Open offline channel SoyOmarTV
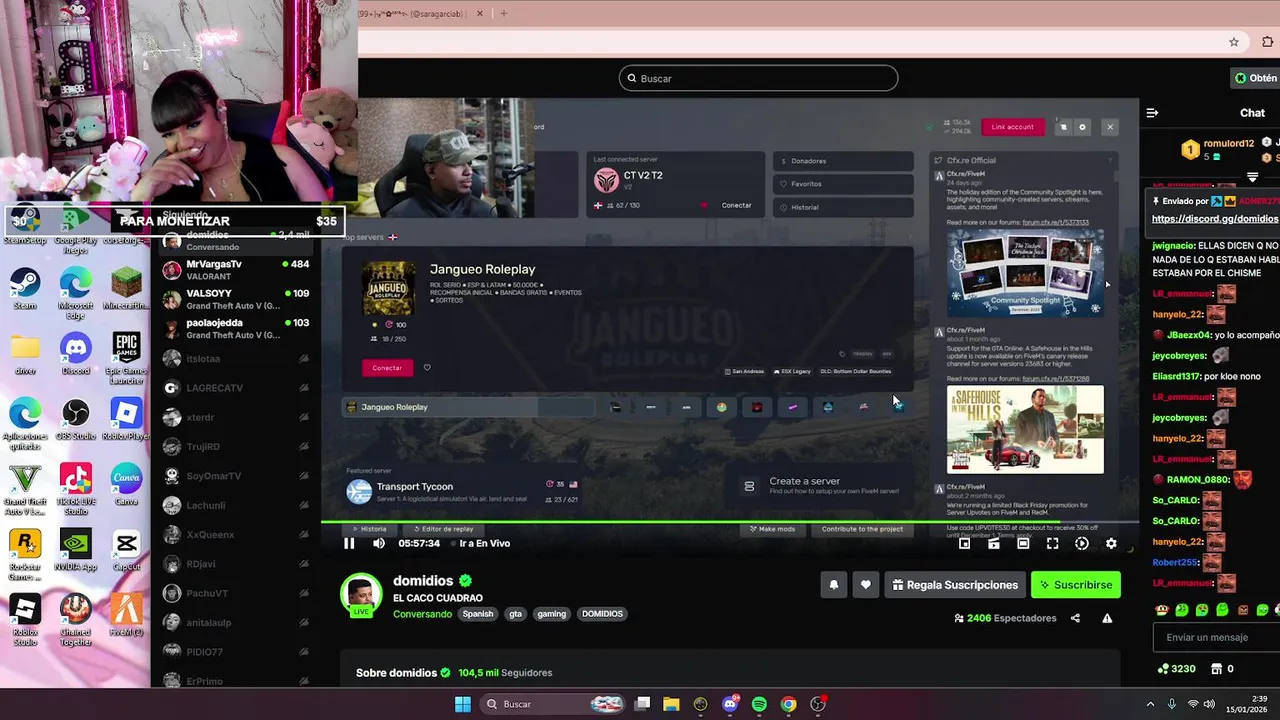The height and width of the screenshot is (720, 1280). (236, 476)
